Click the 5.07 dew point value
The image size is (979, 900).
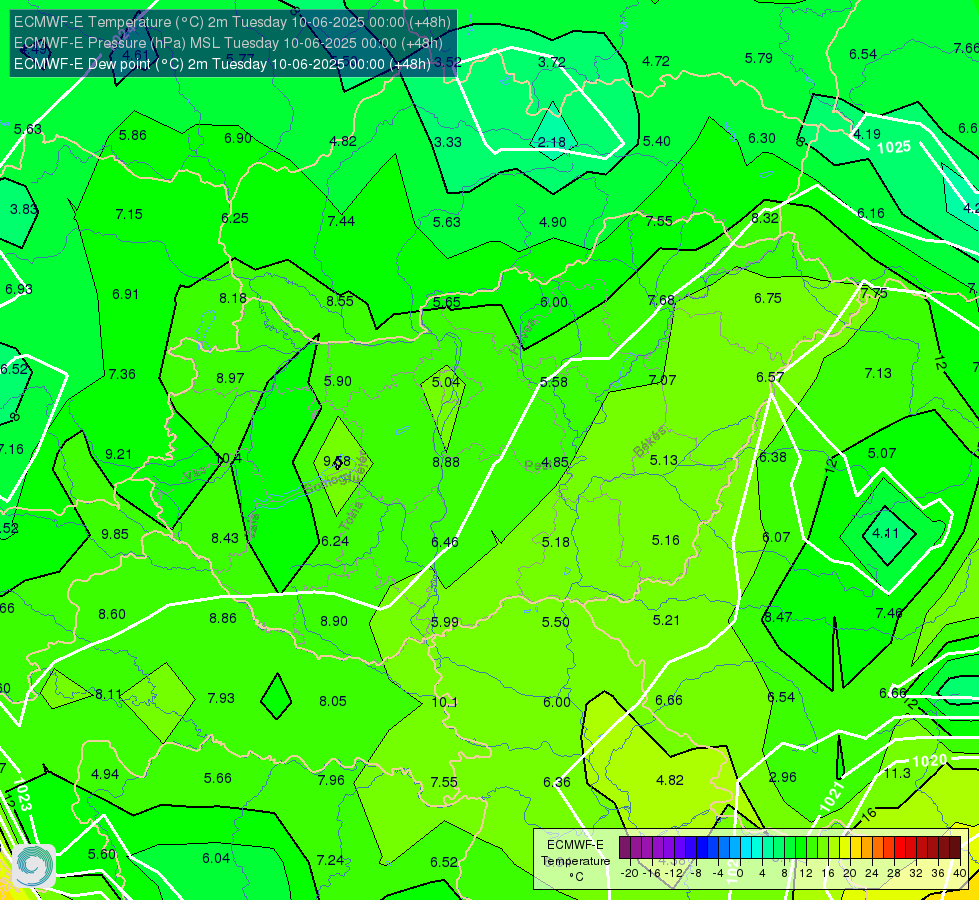click(x=882, y=453)
